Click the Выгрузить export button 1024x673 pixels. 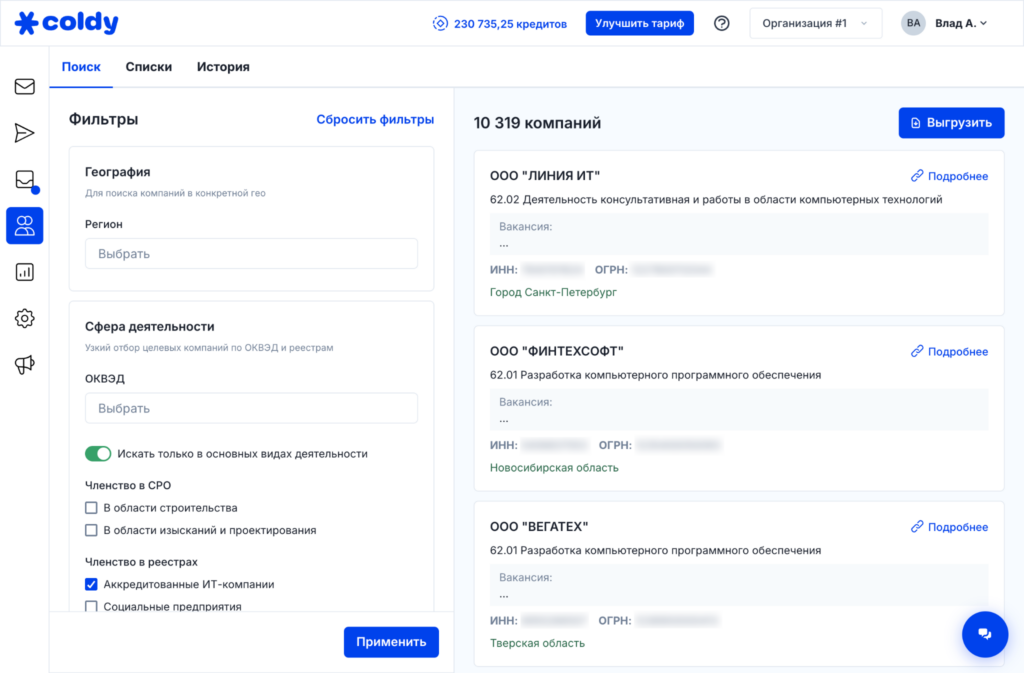pyautogui.click(x=952, y=123)
